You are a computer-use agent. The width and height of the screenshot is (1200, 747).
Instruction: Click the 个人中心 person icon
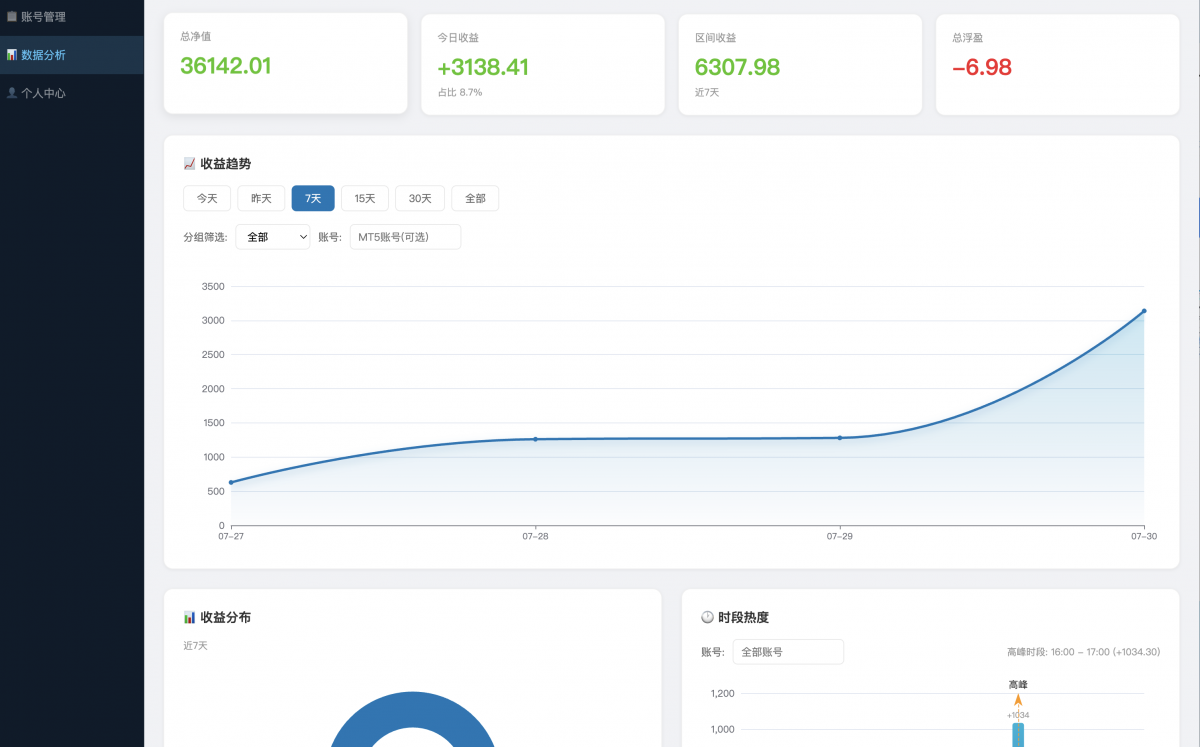[x=12, y=93]
